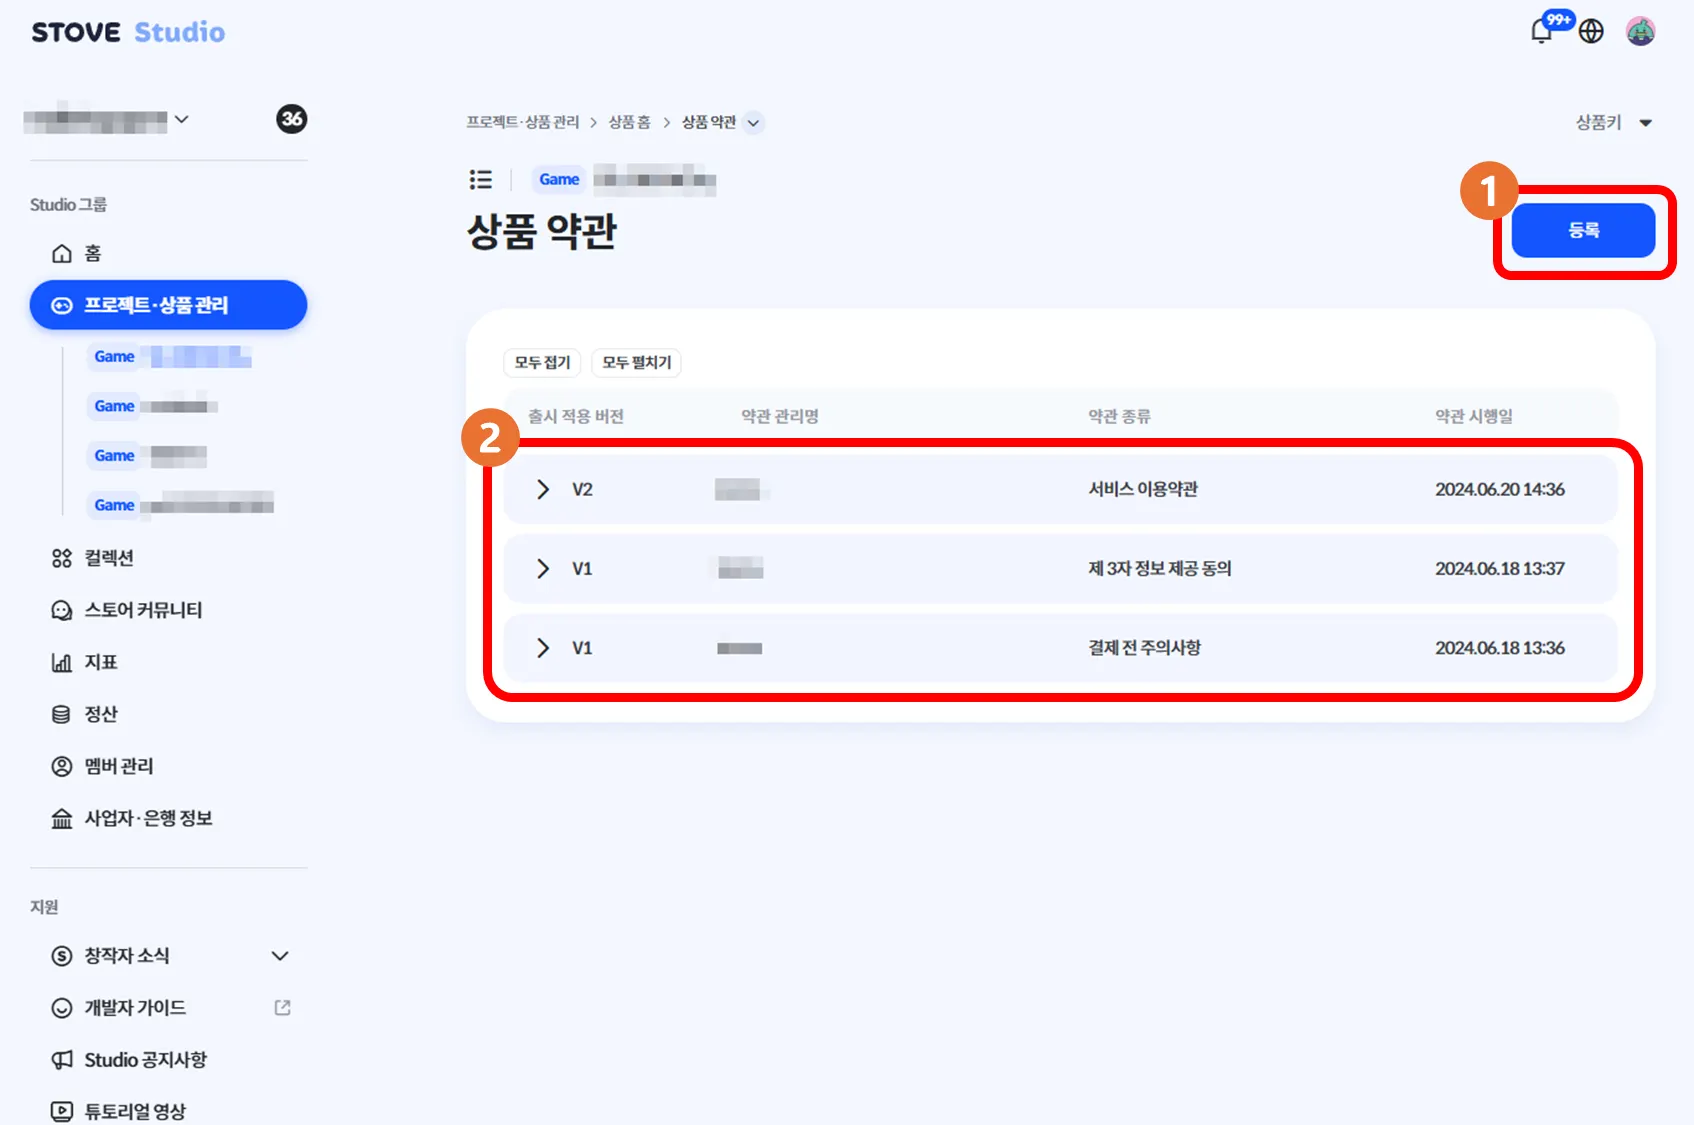Expand 창작자 소식 submenu
Screen dimensions: 1694x1125
tap(280, 956)
